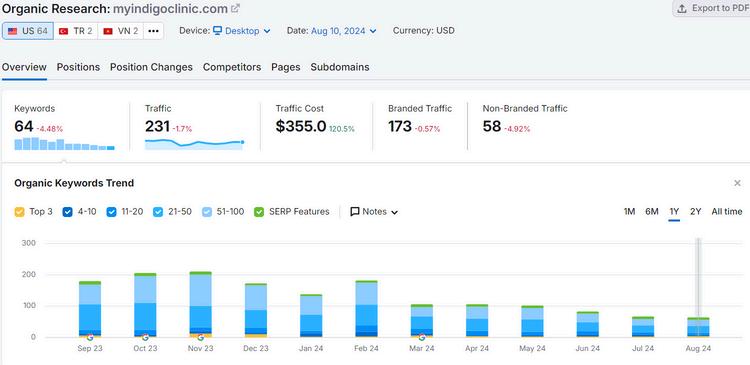Click the Traffic Cost value $355.0

[x=301, y=127]
